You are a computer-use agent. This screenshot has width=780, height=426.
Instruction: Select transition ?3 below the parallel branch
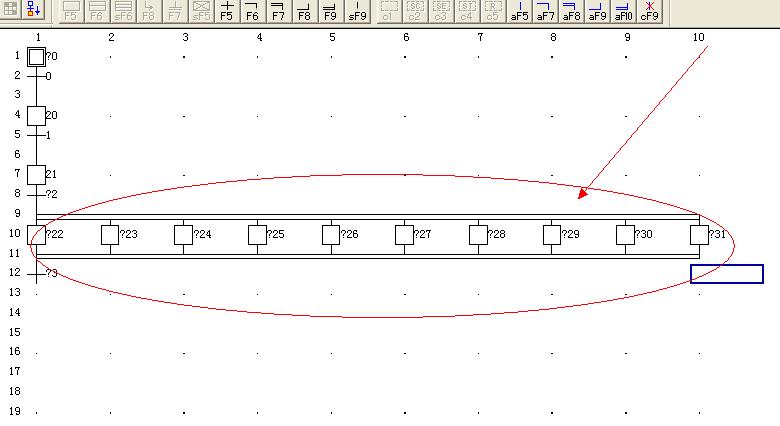click(36, 273)
